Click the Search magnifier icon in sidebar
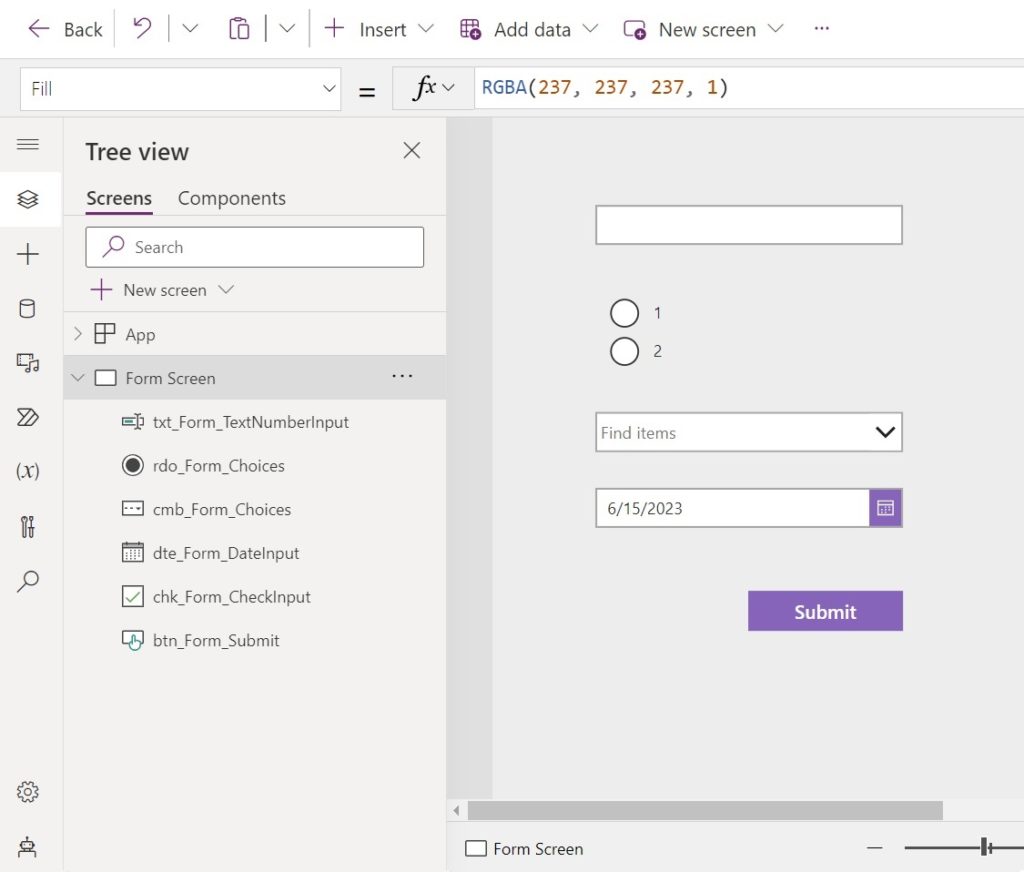 [28, 581]
